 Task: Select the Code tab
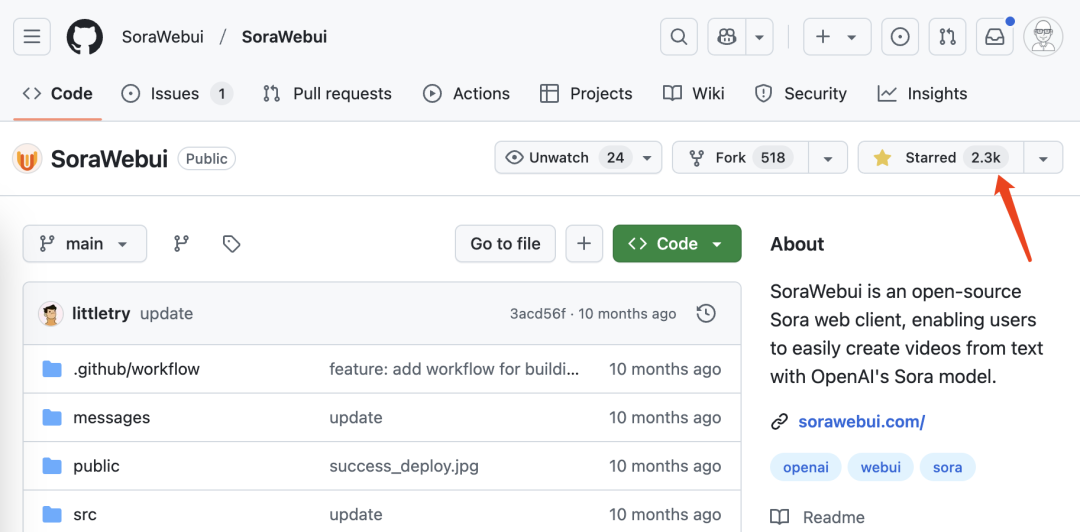(57, 94)
